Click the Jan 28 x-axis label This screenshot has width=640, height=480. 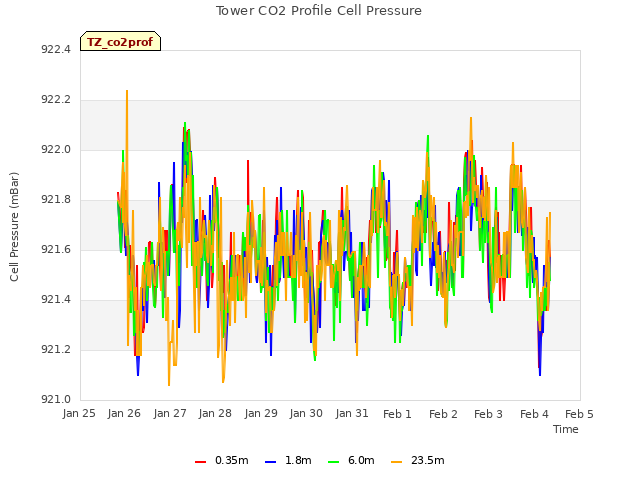click(215, 414)
